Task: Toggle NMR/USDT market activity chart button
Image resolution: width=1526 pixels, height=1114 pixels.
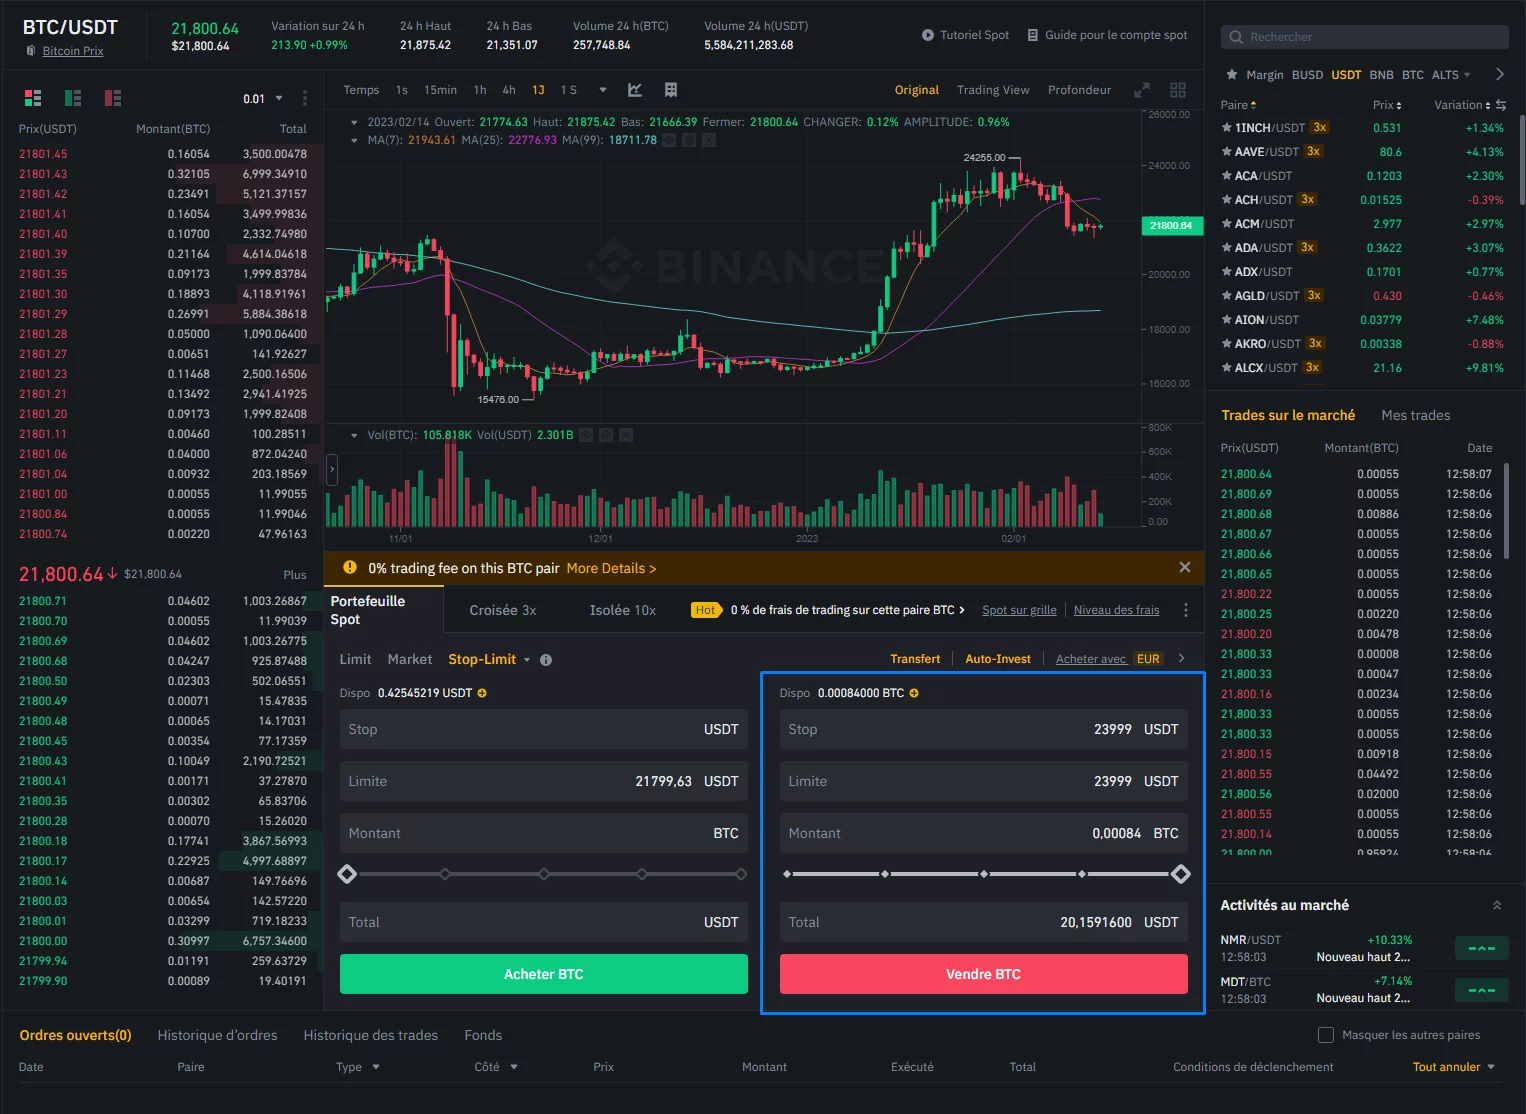Action: point(1481,948)
